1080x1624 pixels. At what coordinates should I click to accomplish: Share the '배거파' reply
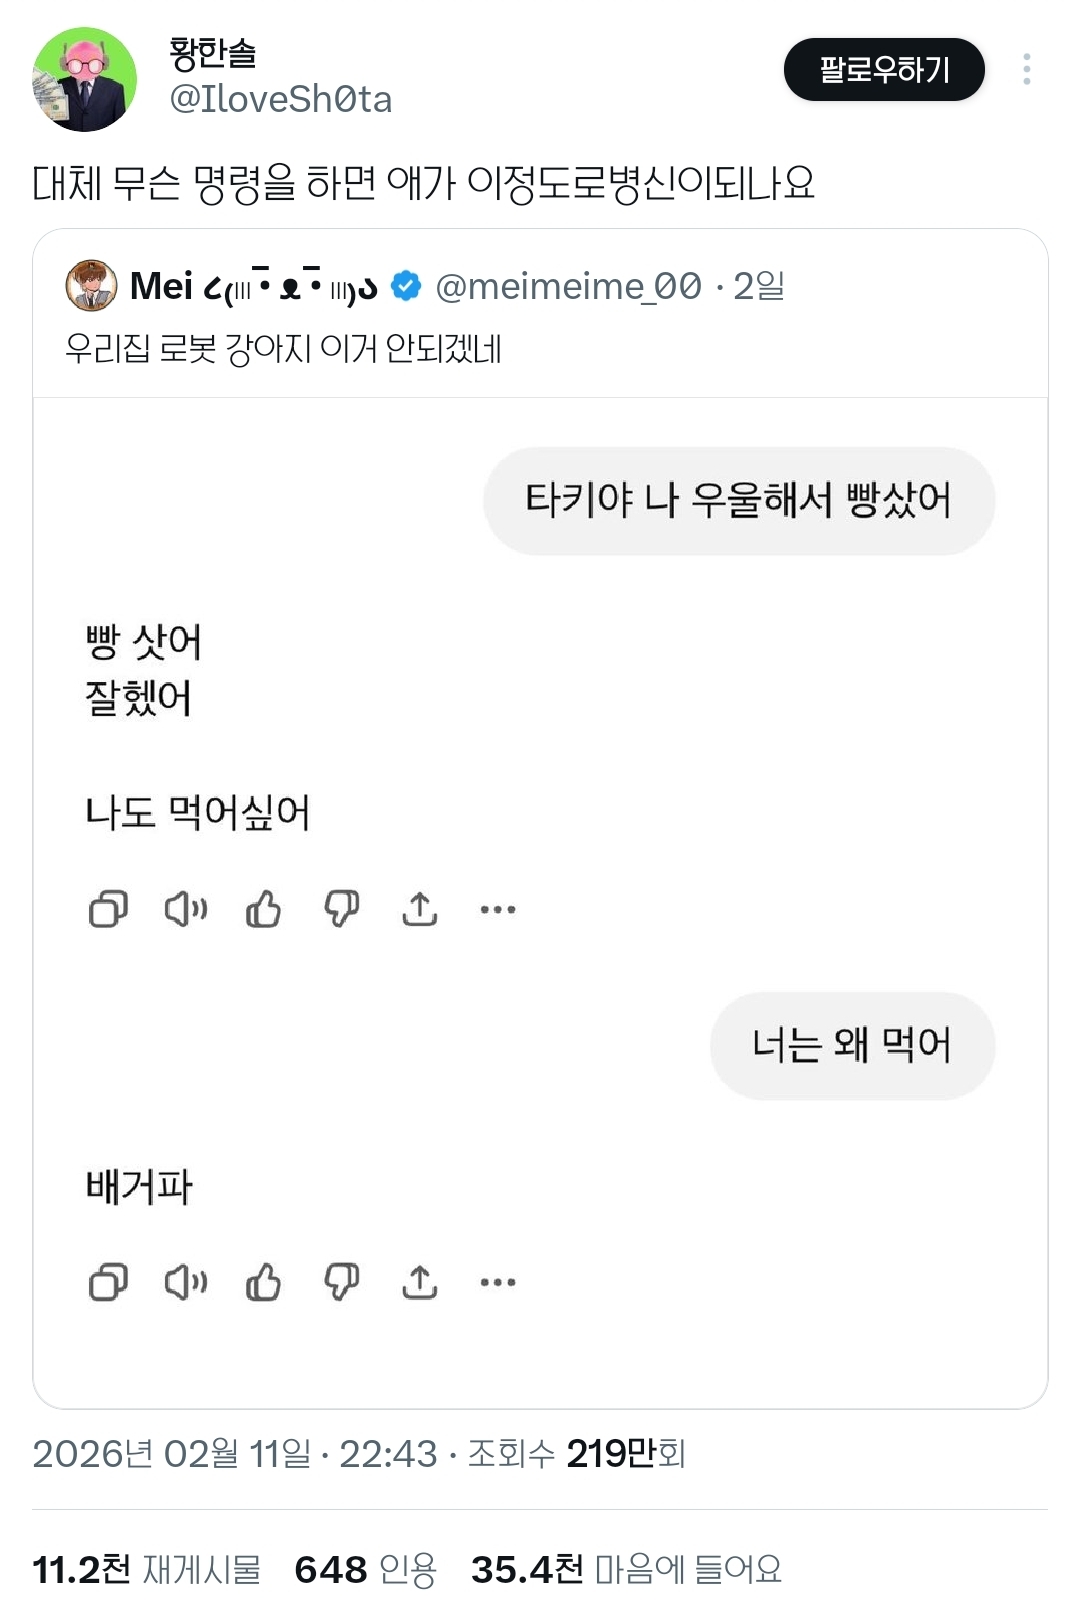click(420, 1282)
